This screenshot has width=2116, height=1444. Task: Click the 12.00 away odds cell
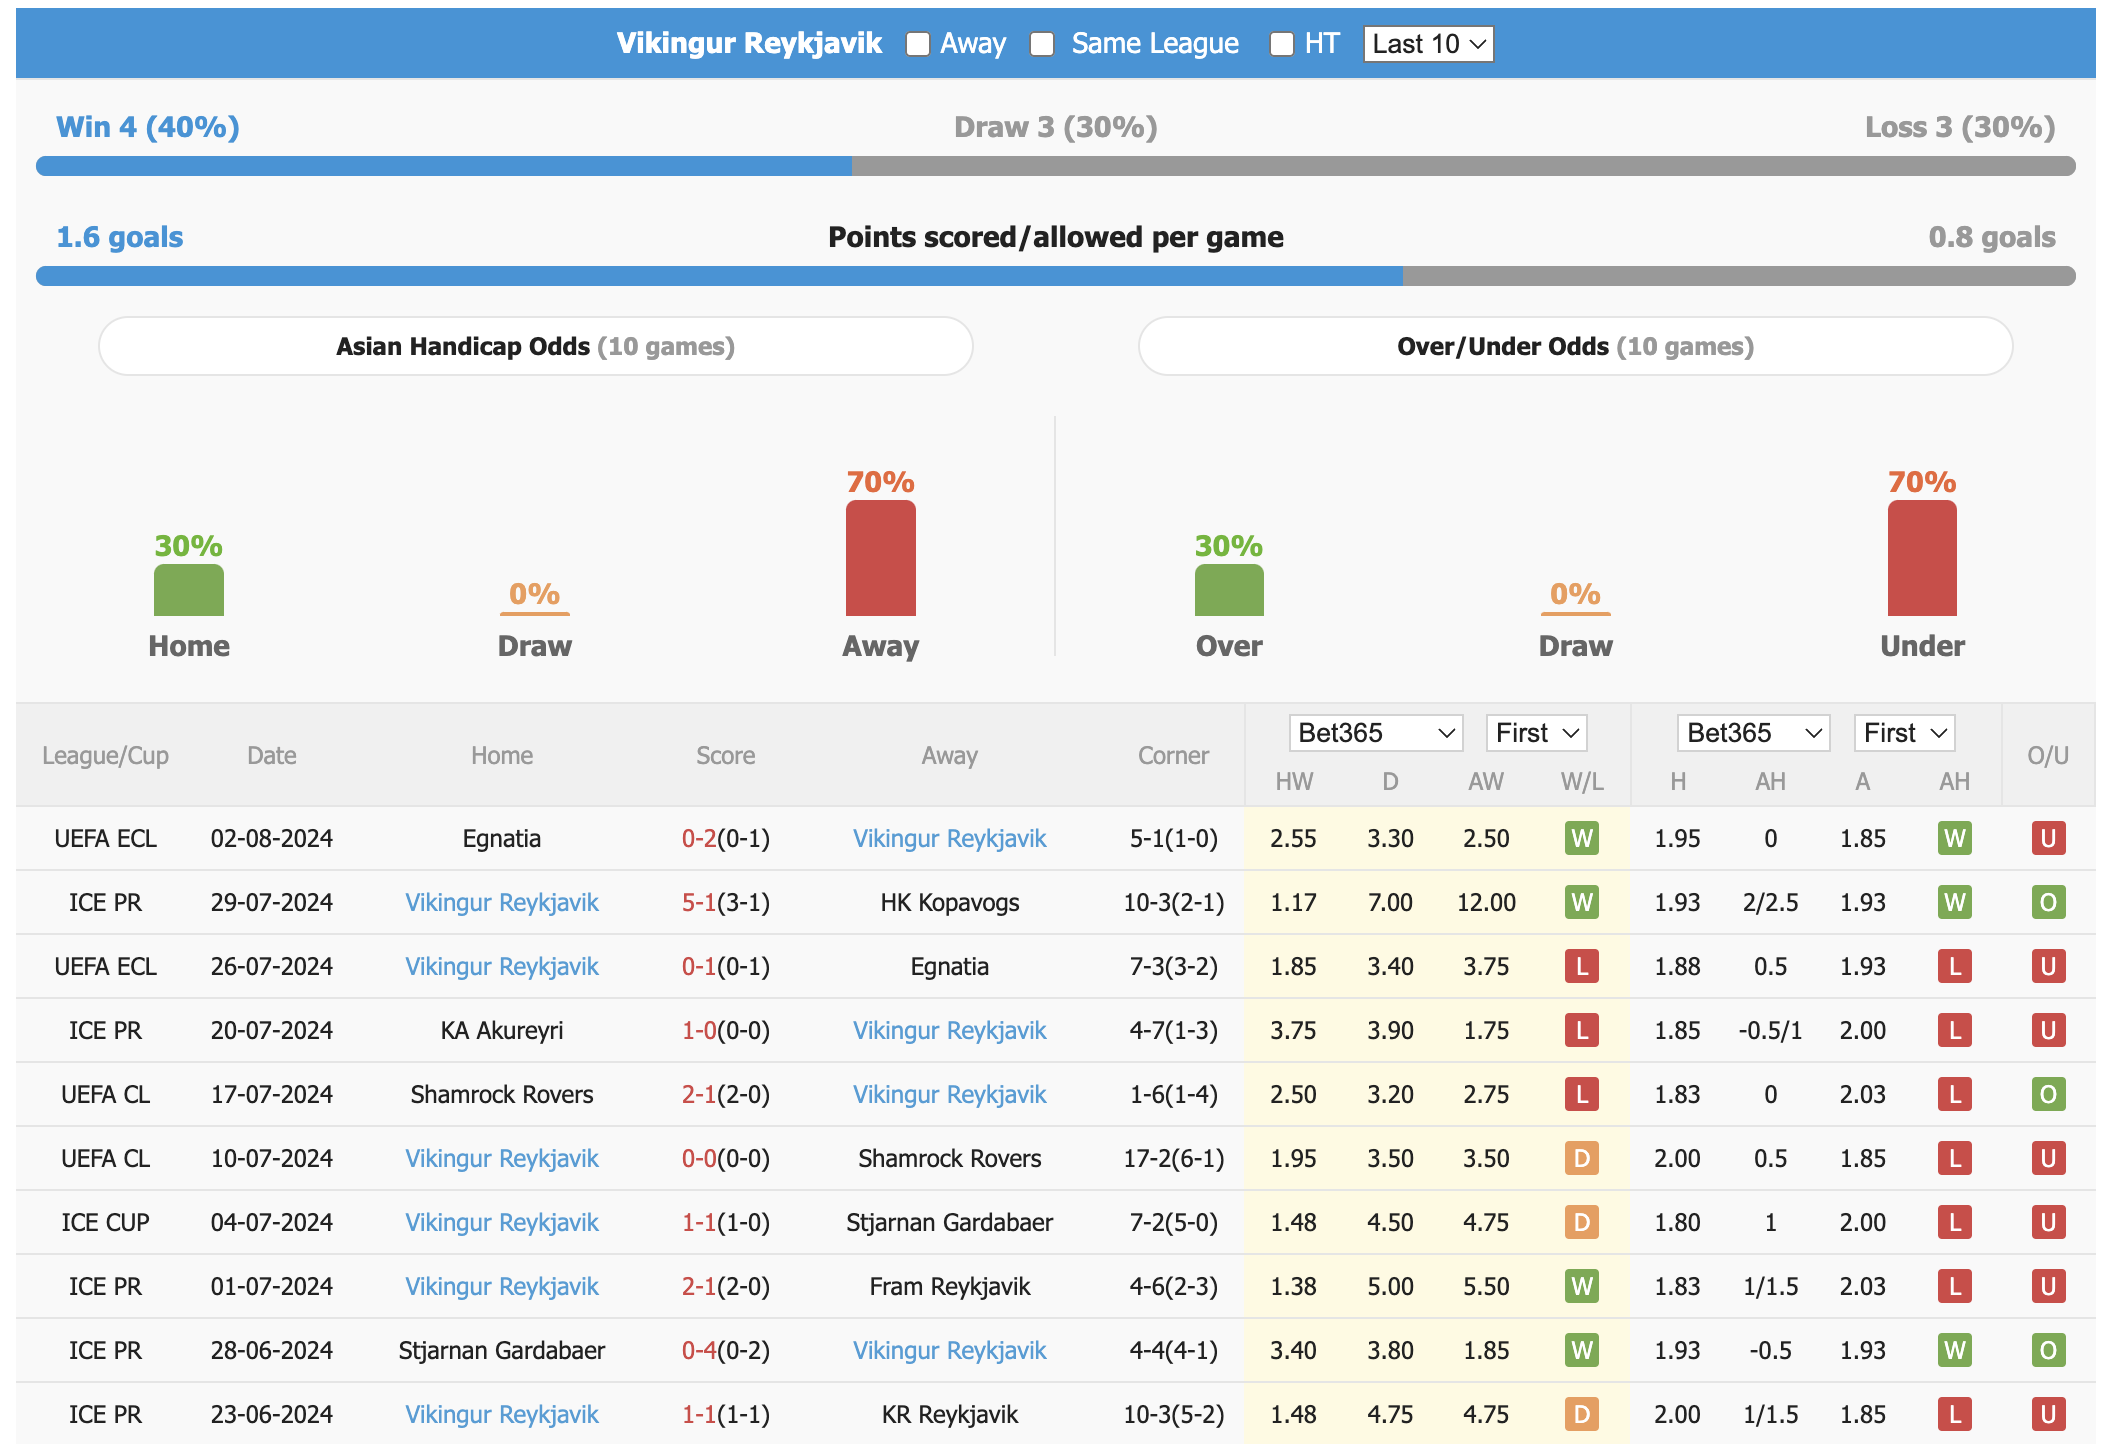1486,902
